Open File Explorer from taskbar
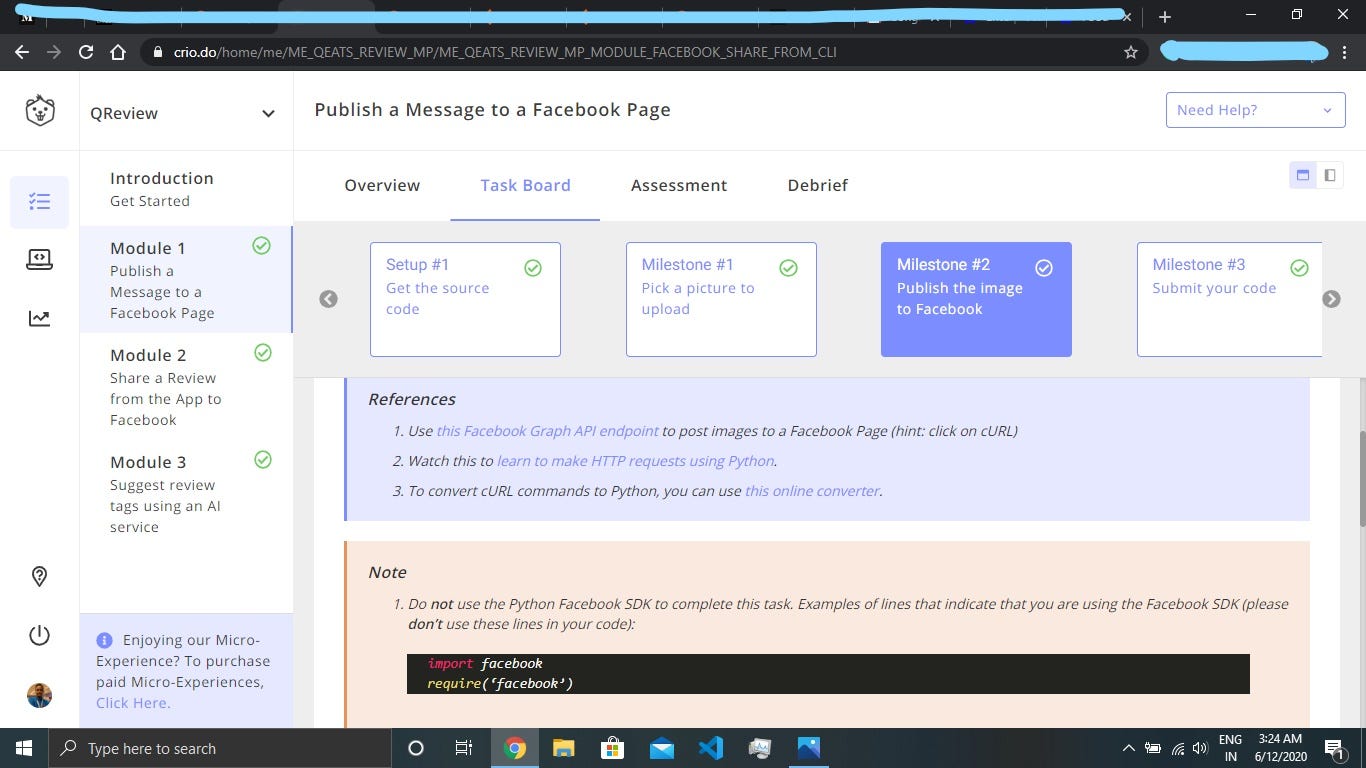 click(564, 748)
